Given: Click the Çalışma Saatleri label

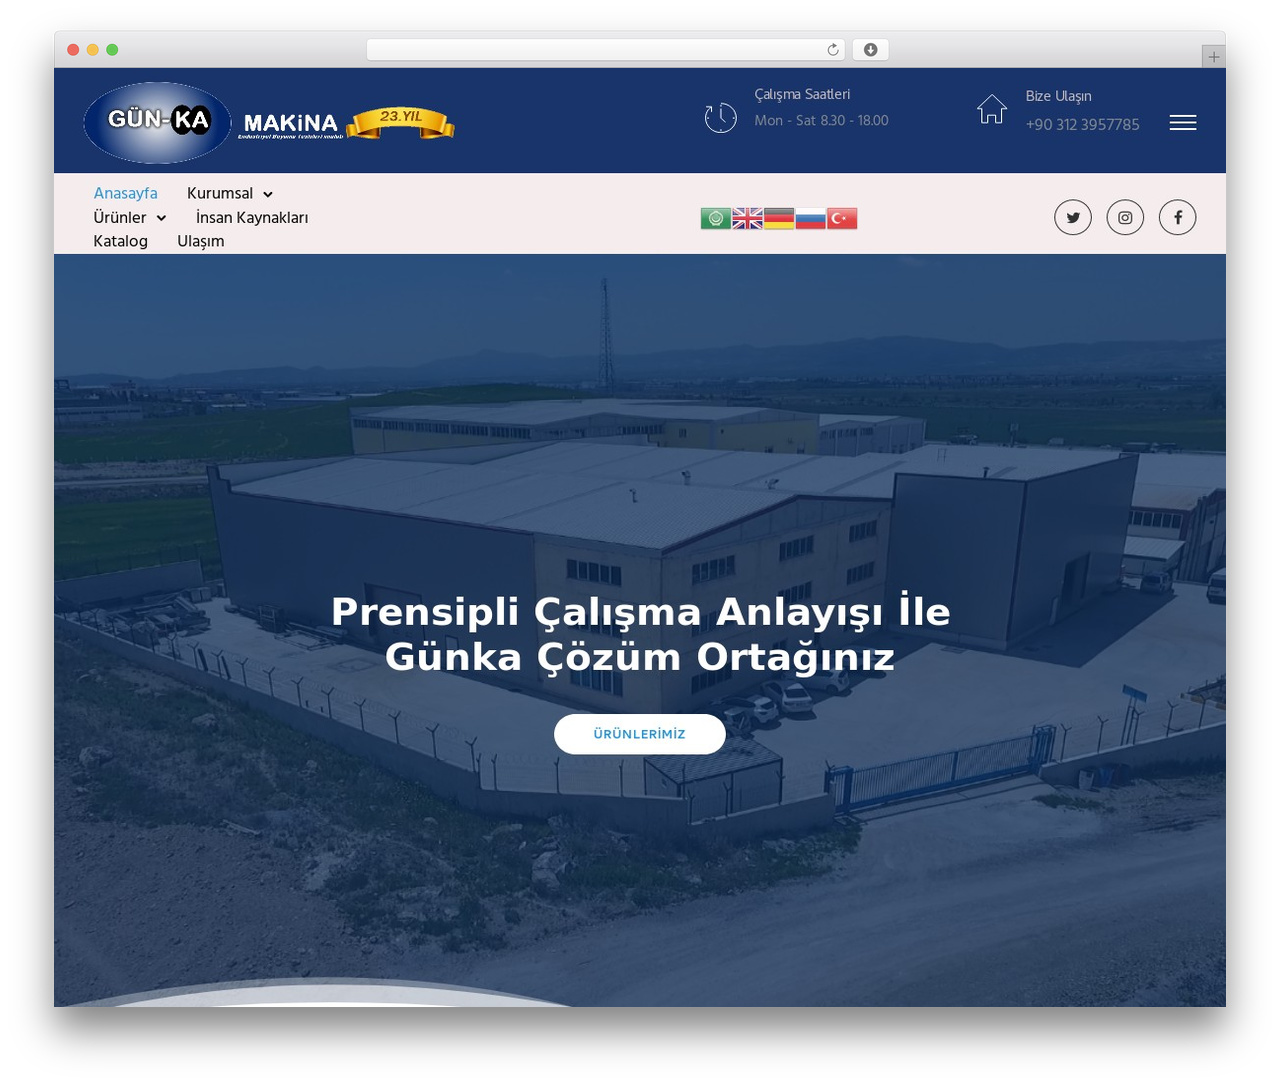Looking at the screenshot, I should click(x=802, y=94).
